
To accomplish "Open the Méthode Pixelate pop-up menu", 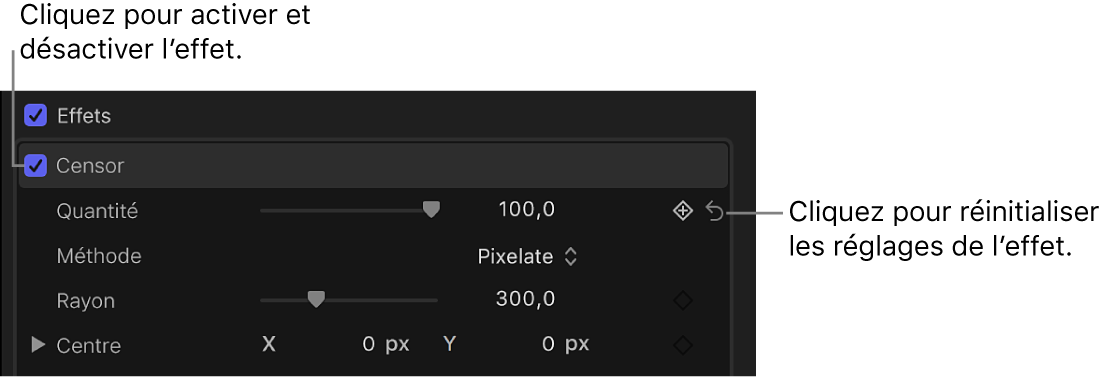I will [528, 256].
